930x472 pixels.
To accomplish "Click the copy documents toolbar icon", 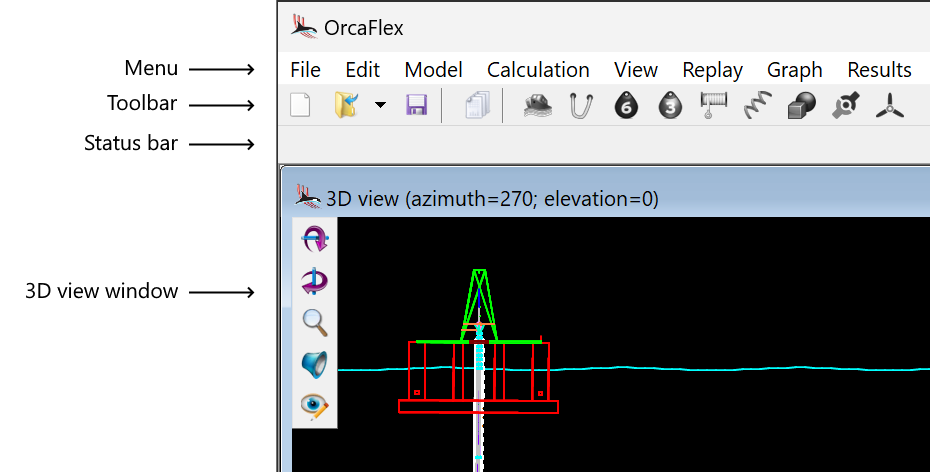I will [477, 105].
